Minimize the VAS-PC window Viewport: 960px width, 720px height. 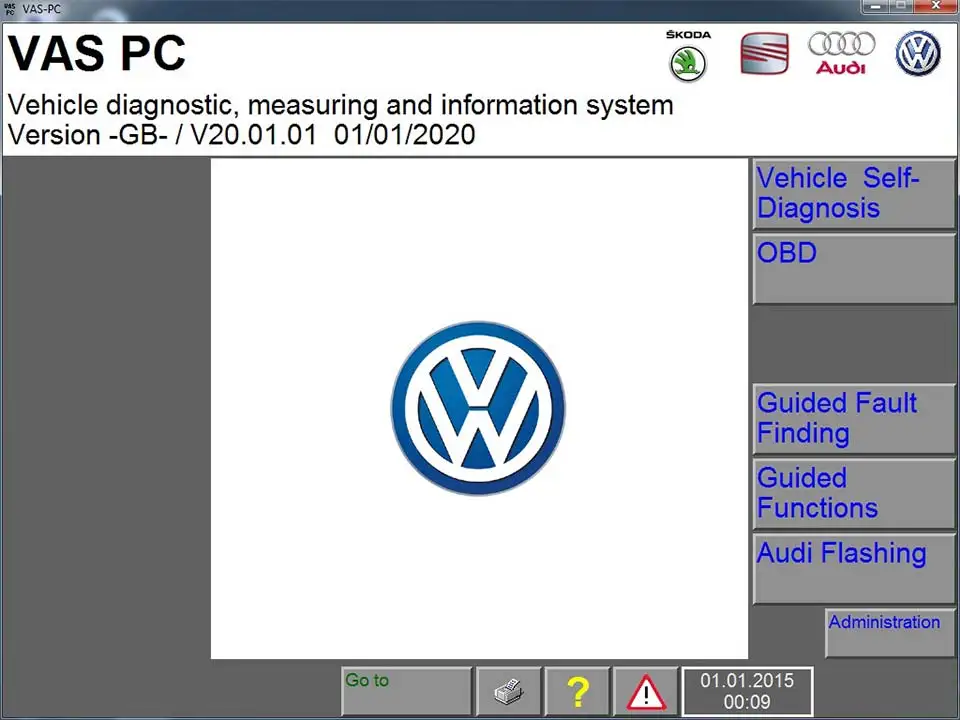click(874, 7)
